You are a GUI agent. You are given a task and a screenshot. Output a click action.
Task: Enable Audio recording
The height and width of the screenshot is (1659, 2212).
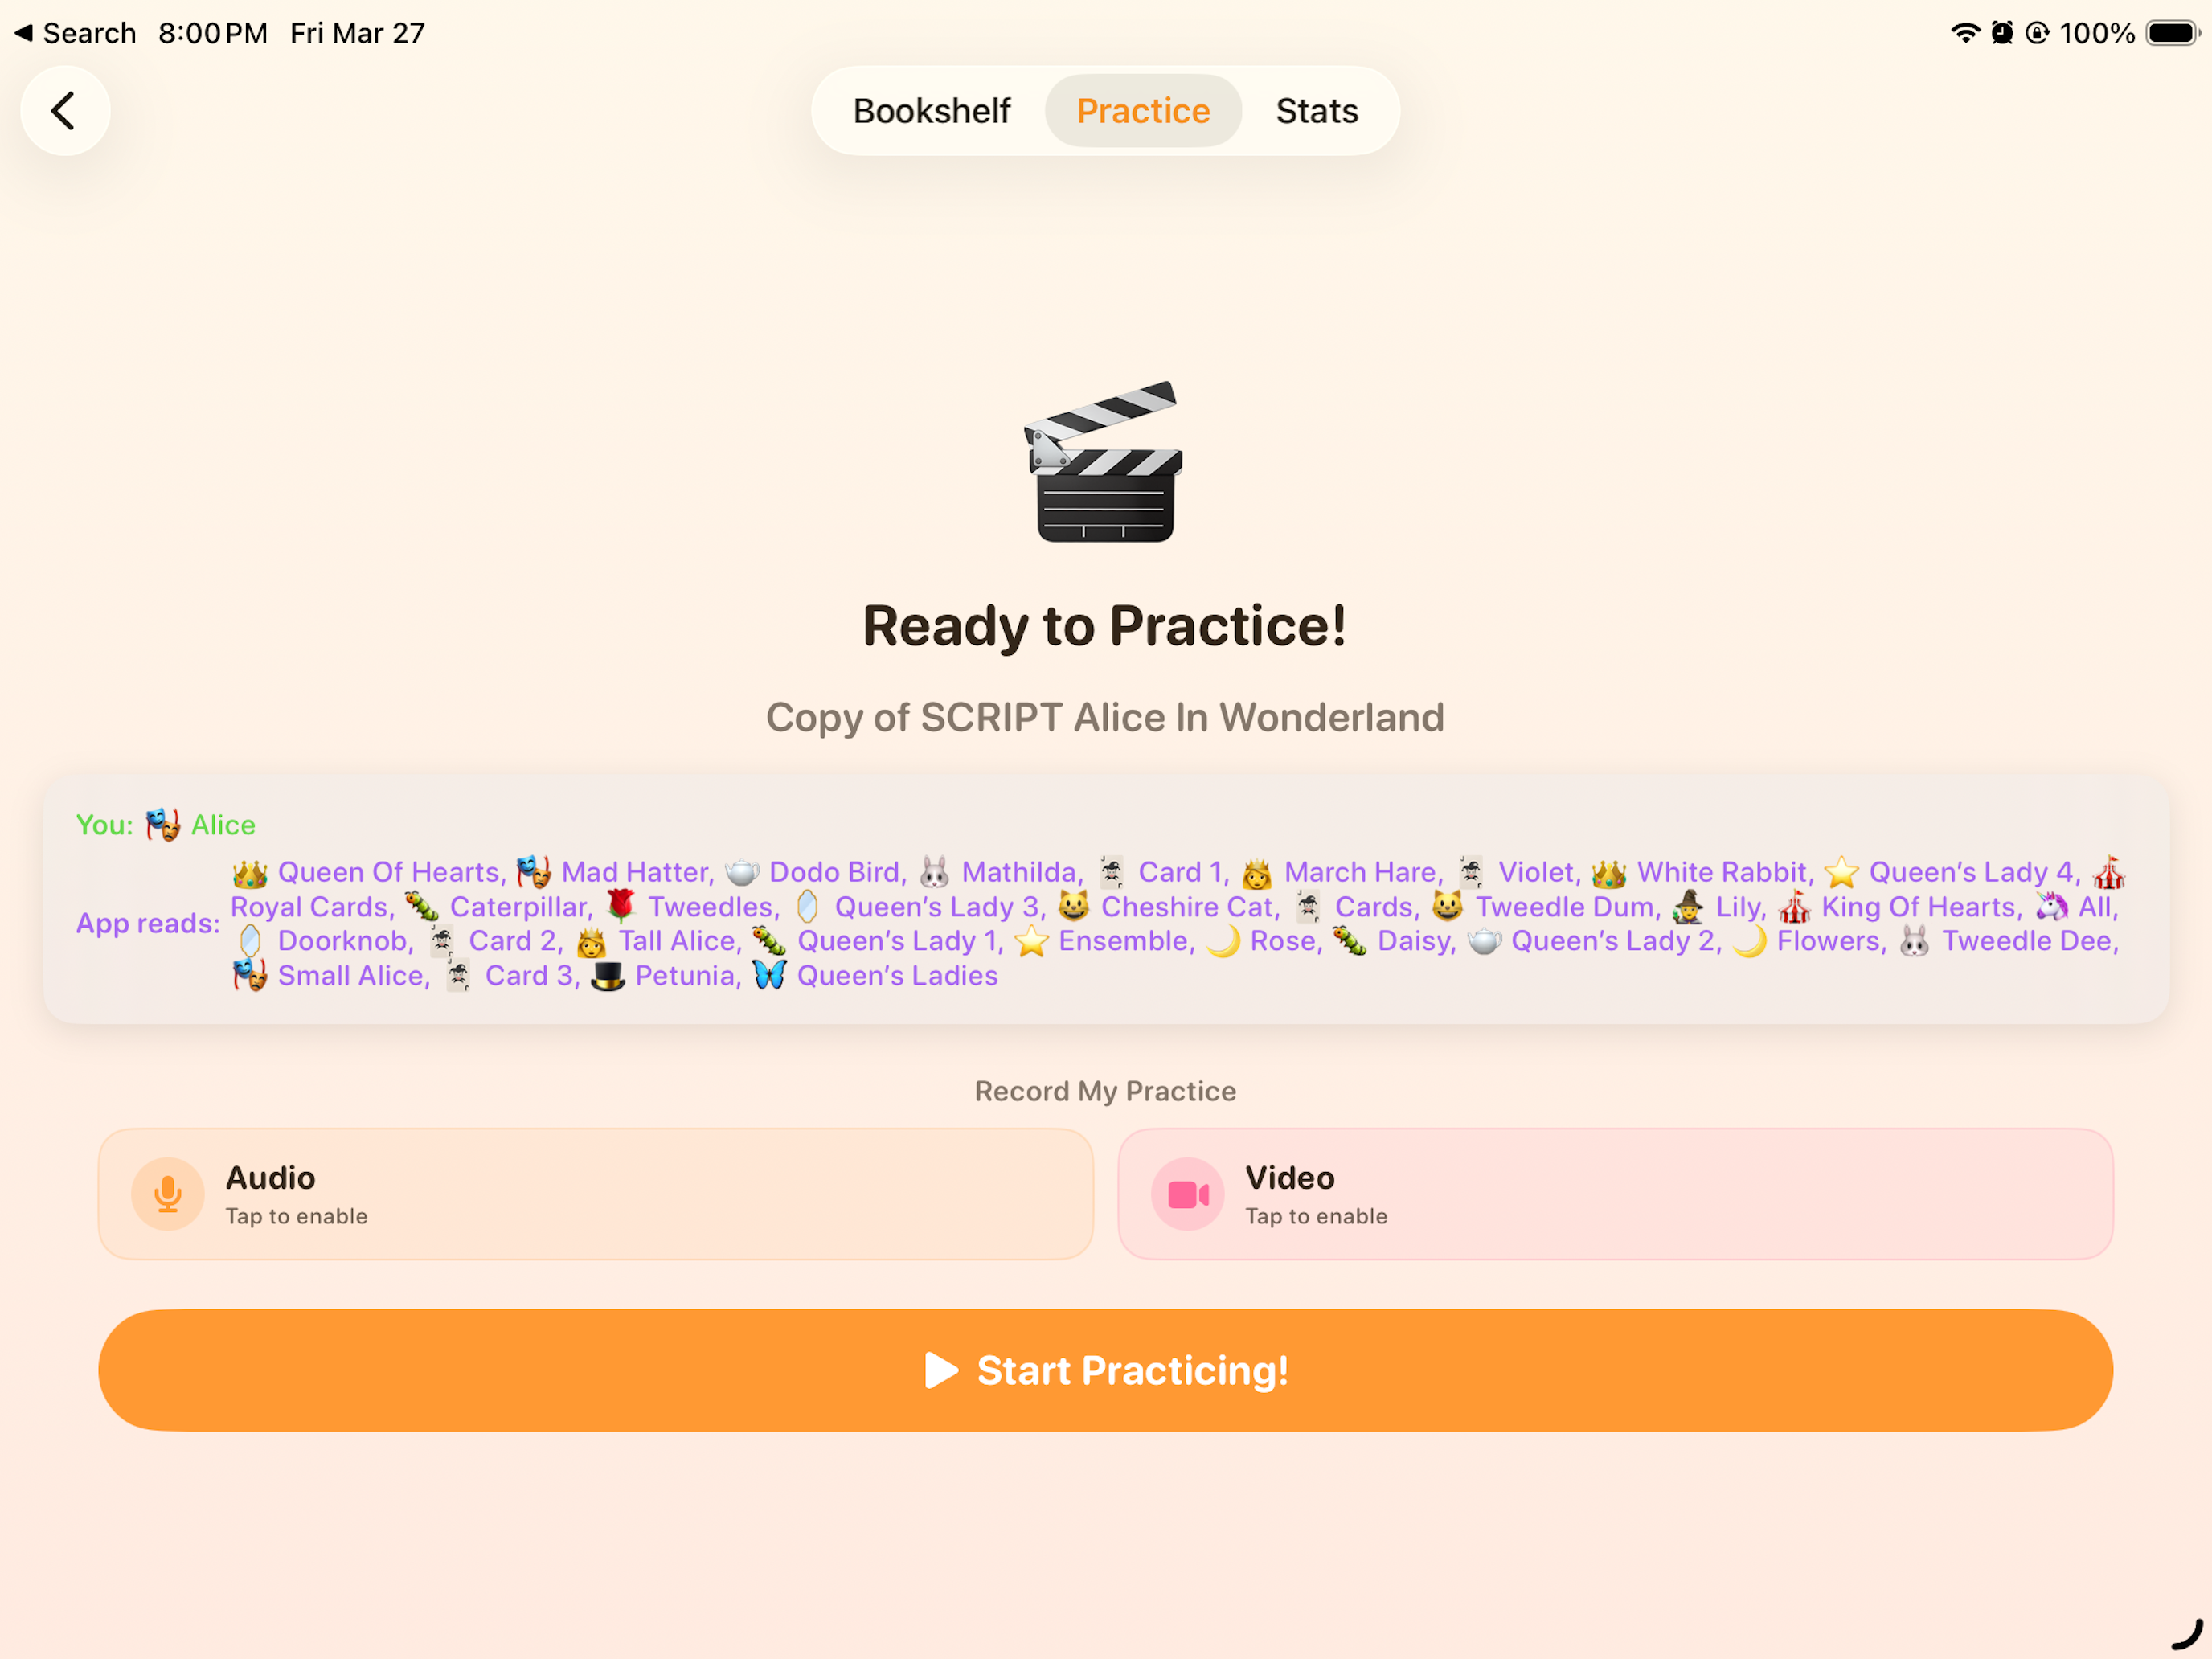pyautogui.click(x=596, y=1194)
